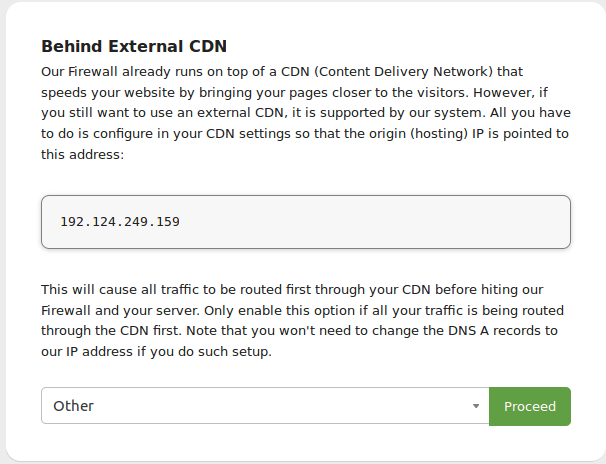
Task: Click the Behind External CDN heading
Action: click(x=134, y=46)
